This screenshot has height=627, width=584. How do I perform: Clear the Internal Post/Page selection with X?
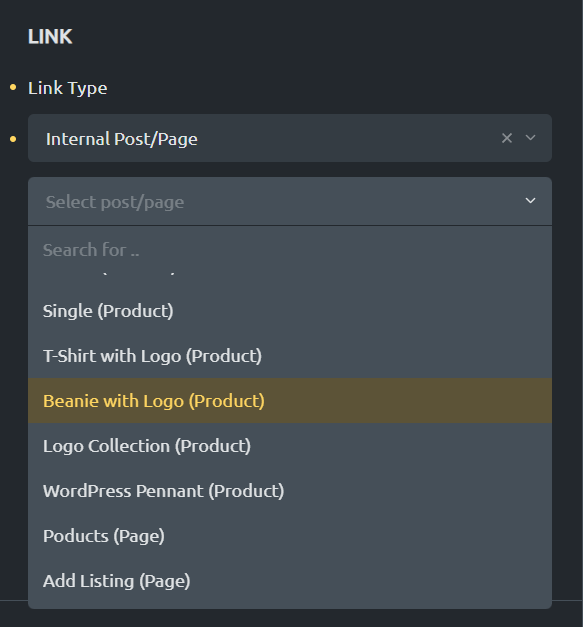click(x=507, y=138)
